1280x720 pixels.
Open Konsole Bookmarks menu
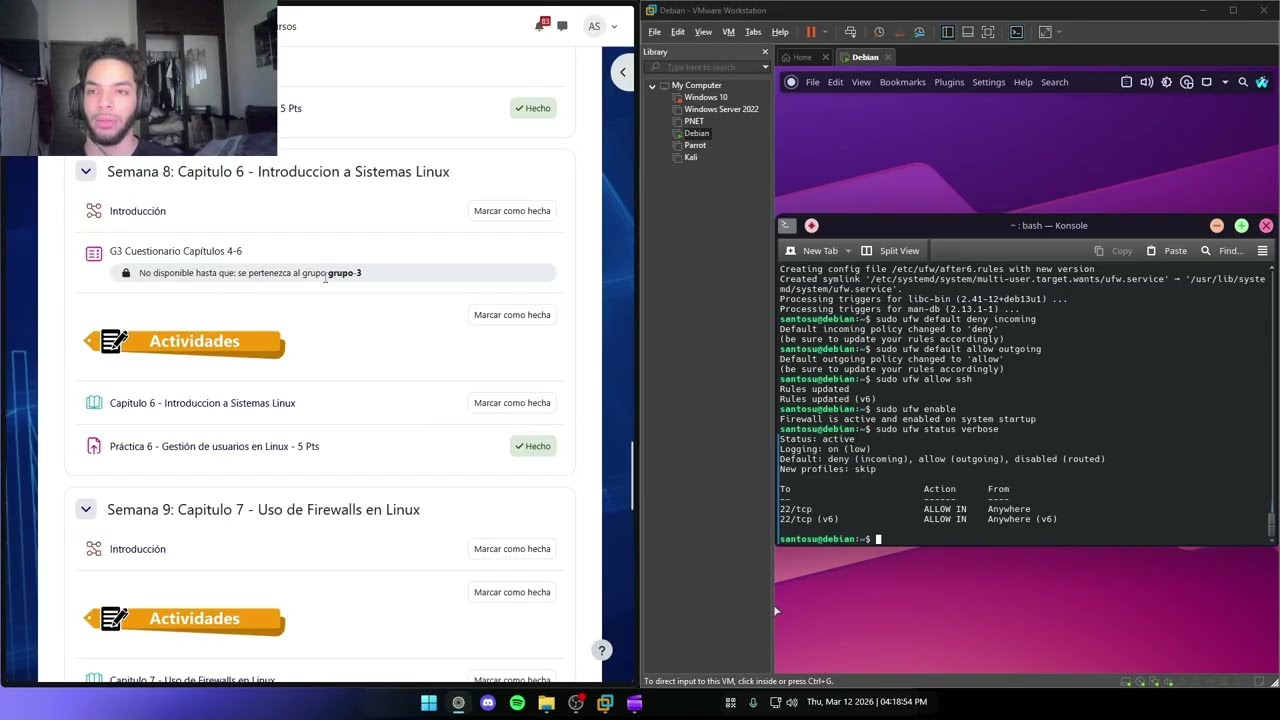[902, 82]
